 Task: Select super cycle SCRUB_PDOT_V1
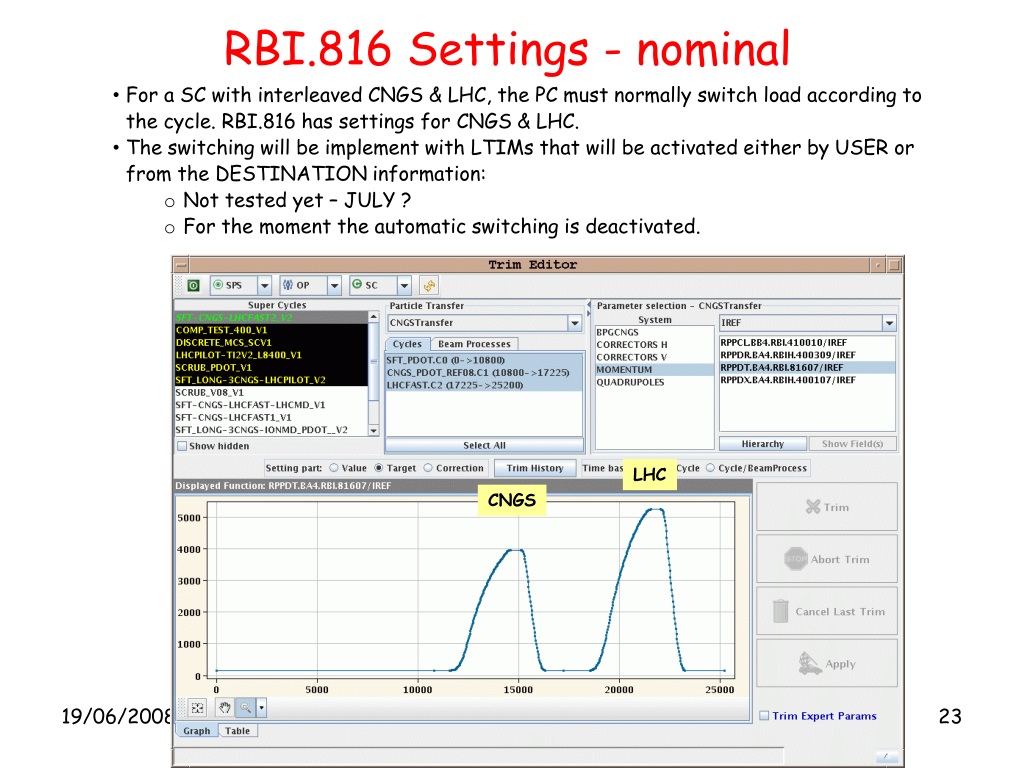[271, 367]
